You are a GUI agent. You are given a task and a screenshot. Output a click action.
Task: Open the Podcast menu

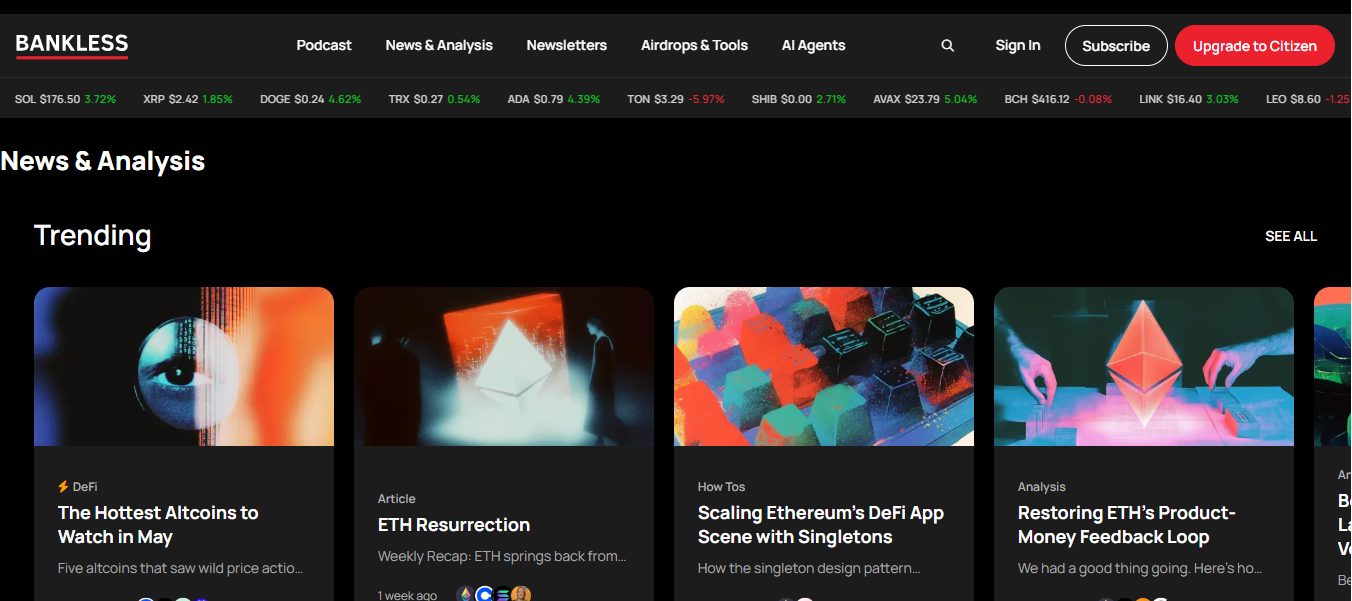point(324,45)
